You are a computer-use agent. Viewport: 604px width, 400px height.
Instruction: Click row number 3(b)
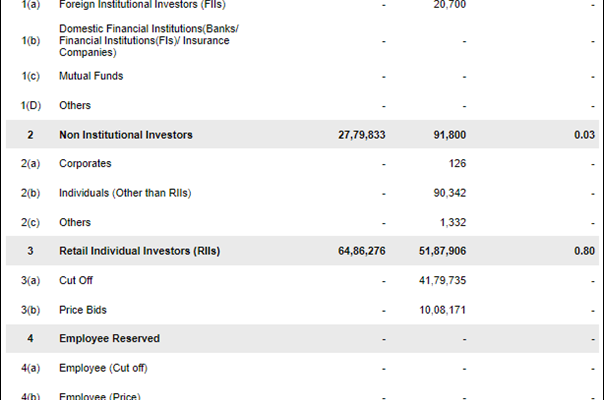(30, 310)
